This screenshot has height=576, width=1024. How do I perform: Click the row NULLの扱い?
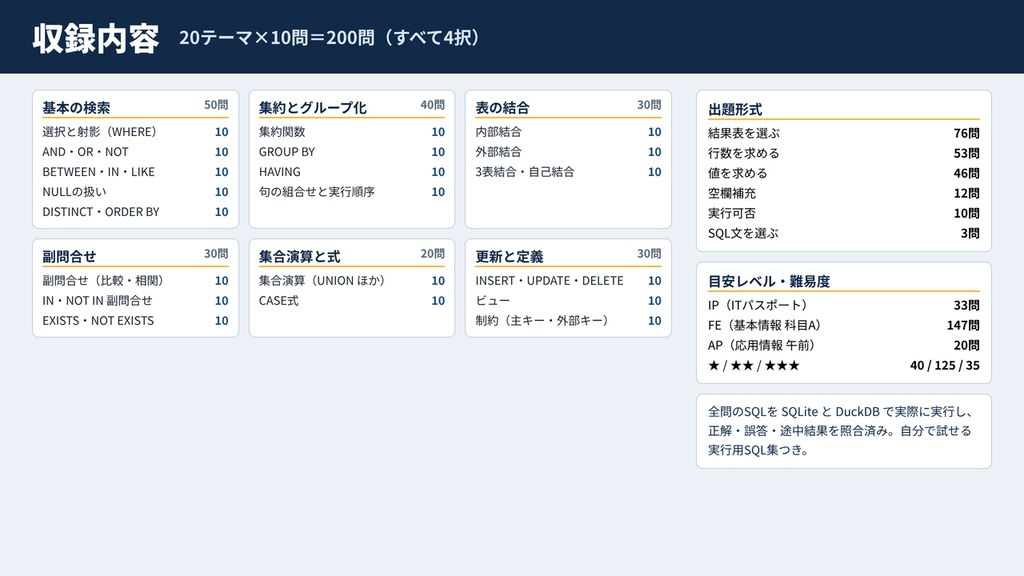point(135,192)
